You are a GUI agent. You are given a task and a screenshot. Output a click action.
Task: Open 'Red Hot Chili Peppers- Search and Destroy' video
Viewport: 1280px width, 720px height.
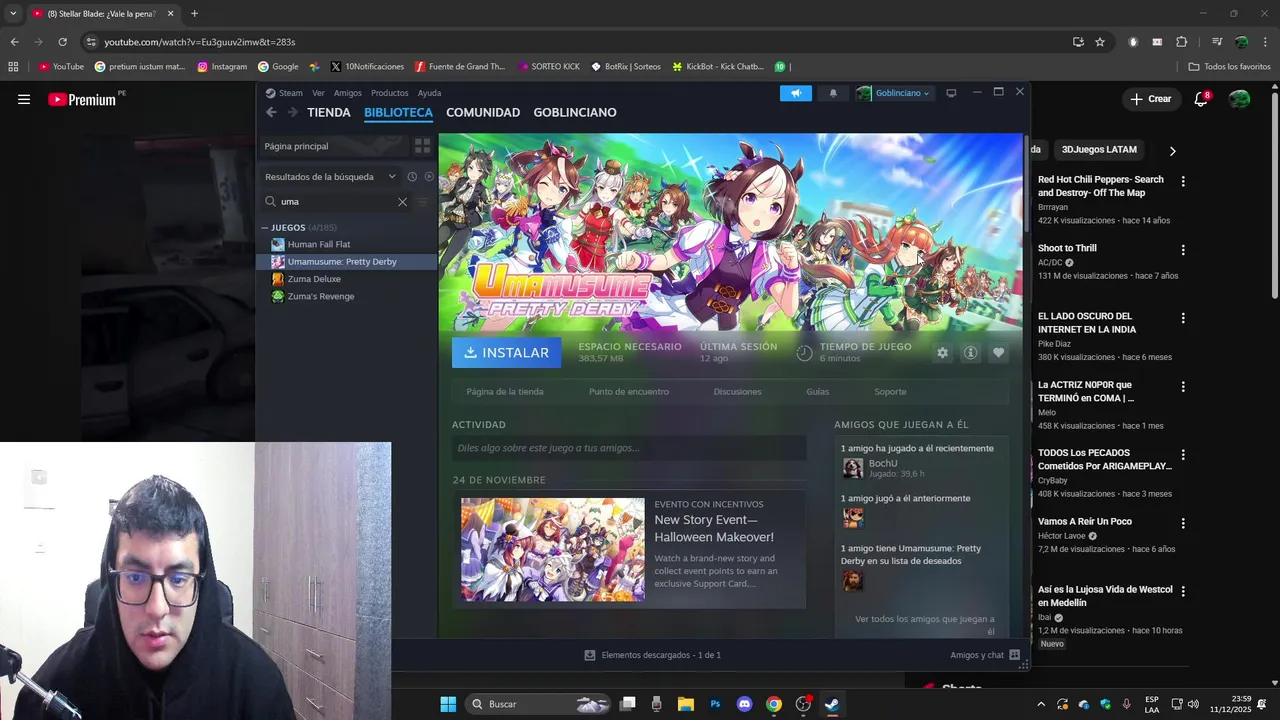tap(1101, 186)
